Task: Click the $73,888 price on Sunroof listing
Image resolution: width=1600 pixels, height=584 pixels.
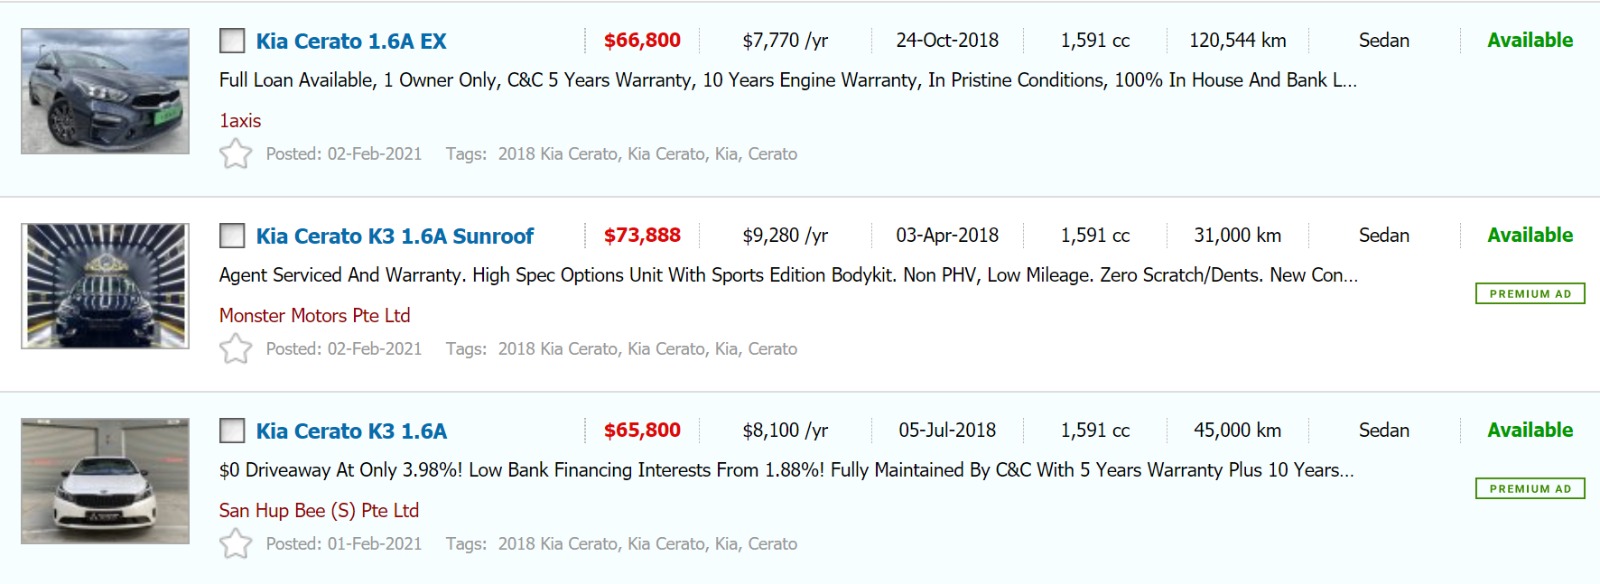Action: (x=642, y=235)
